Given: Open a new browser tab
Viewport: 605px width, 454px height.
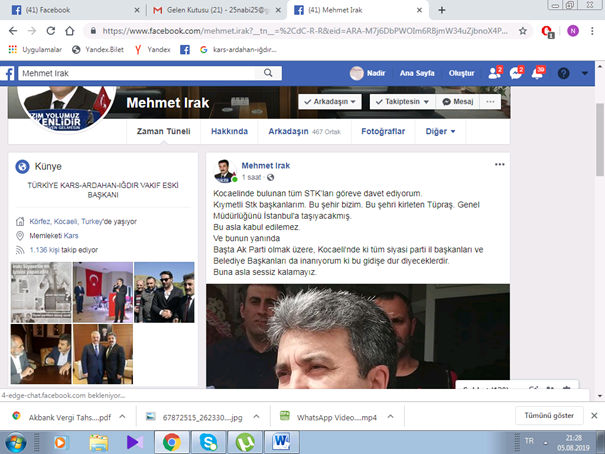Looking at the screenshot, I should (x=442, y=10).
